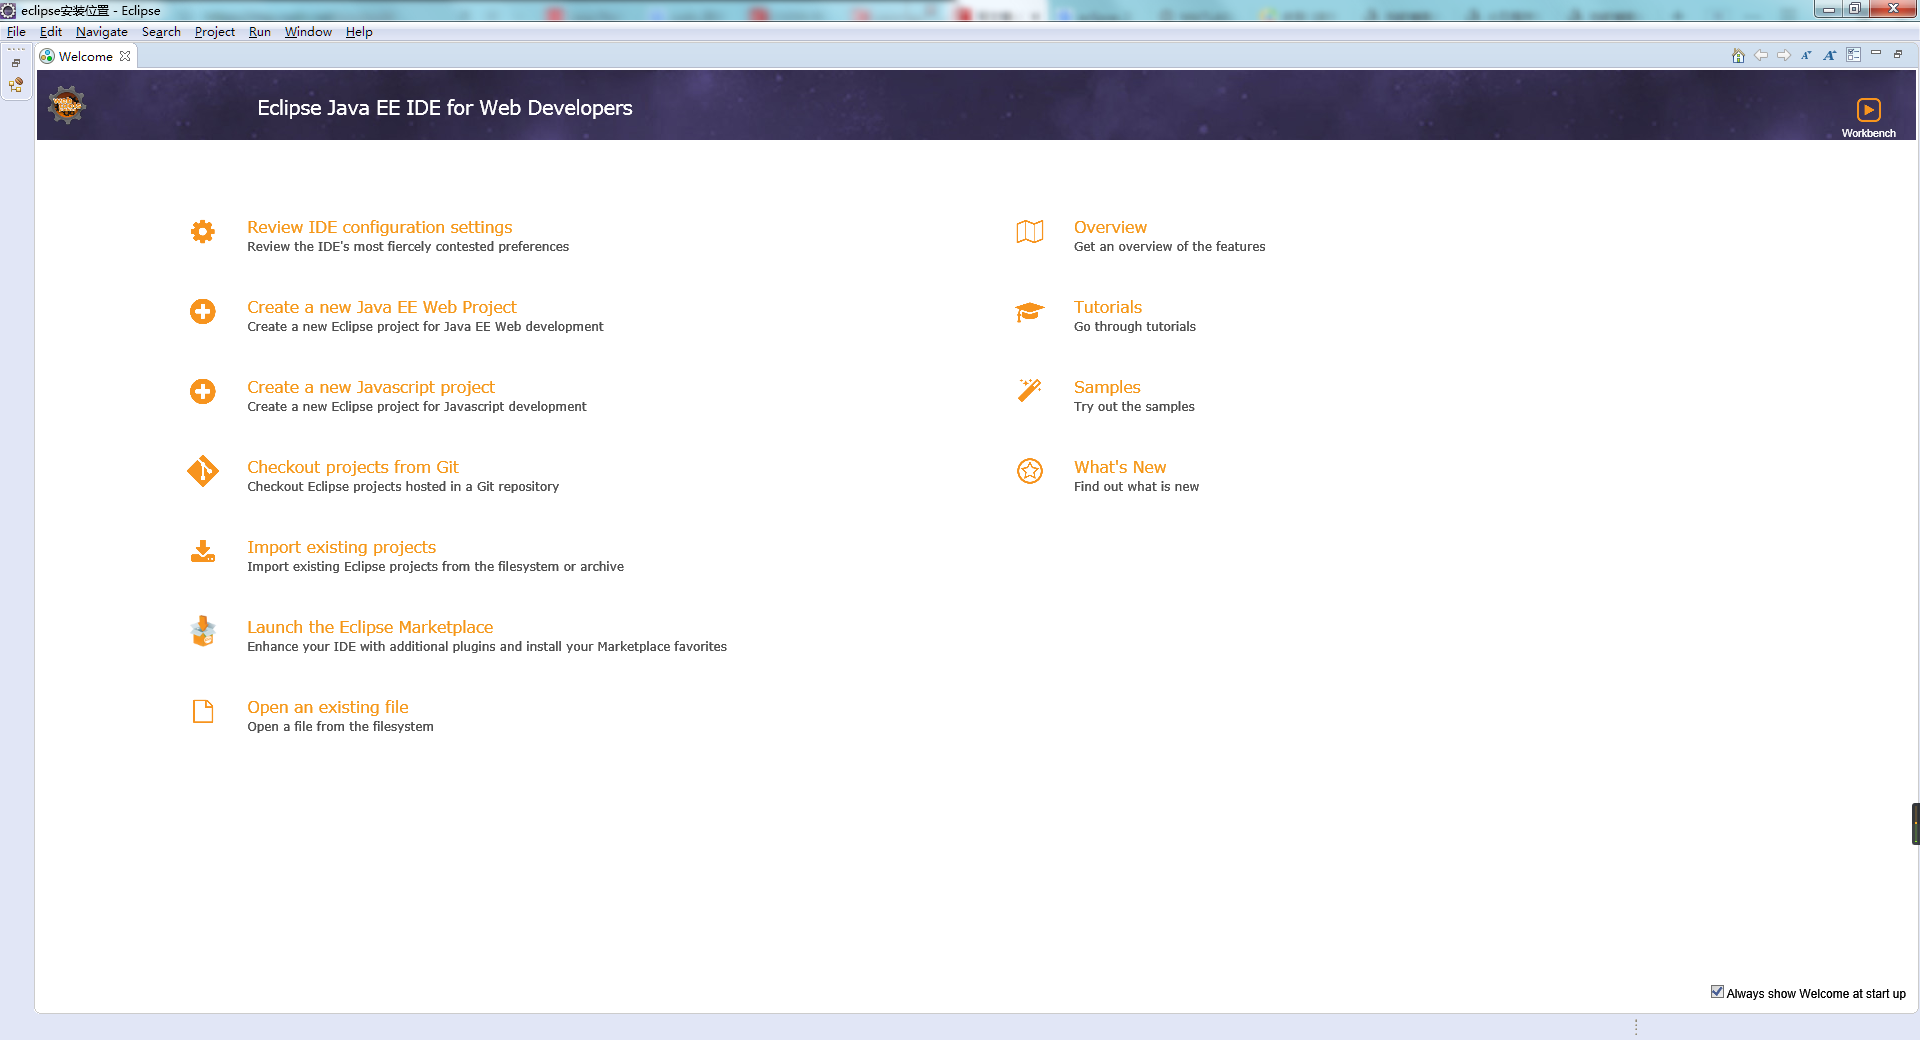Open the Overview link
This screenshot has width=1920, height=1040.
pos(1110,227)
